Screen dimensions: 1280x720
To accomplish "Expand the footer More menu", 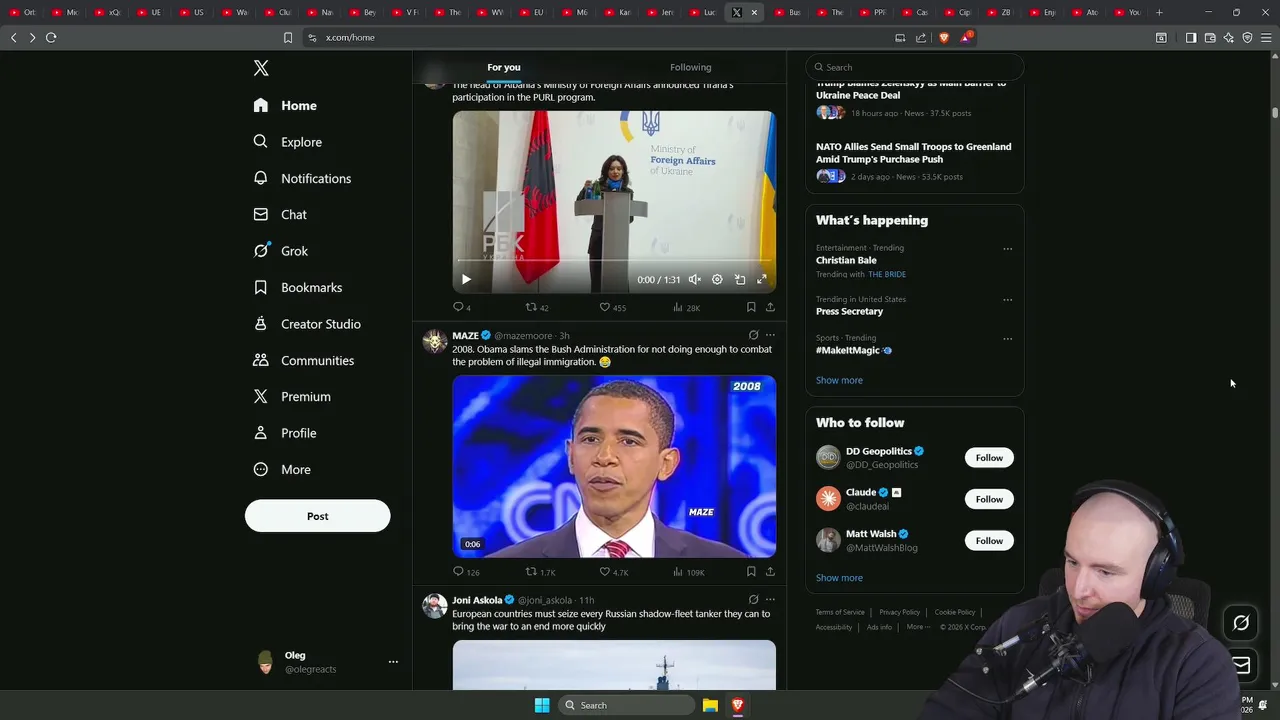I will pyautogui.click(x=918, y=627).
